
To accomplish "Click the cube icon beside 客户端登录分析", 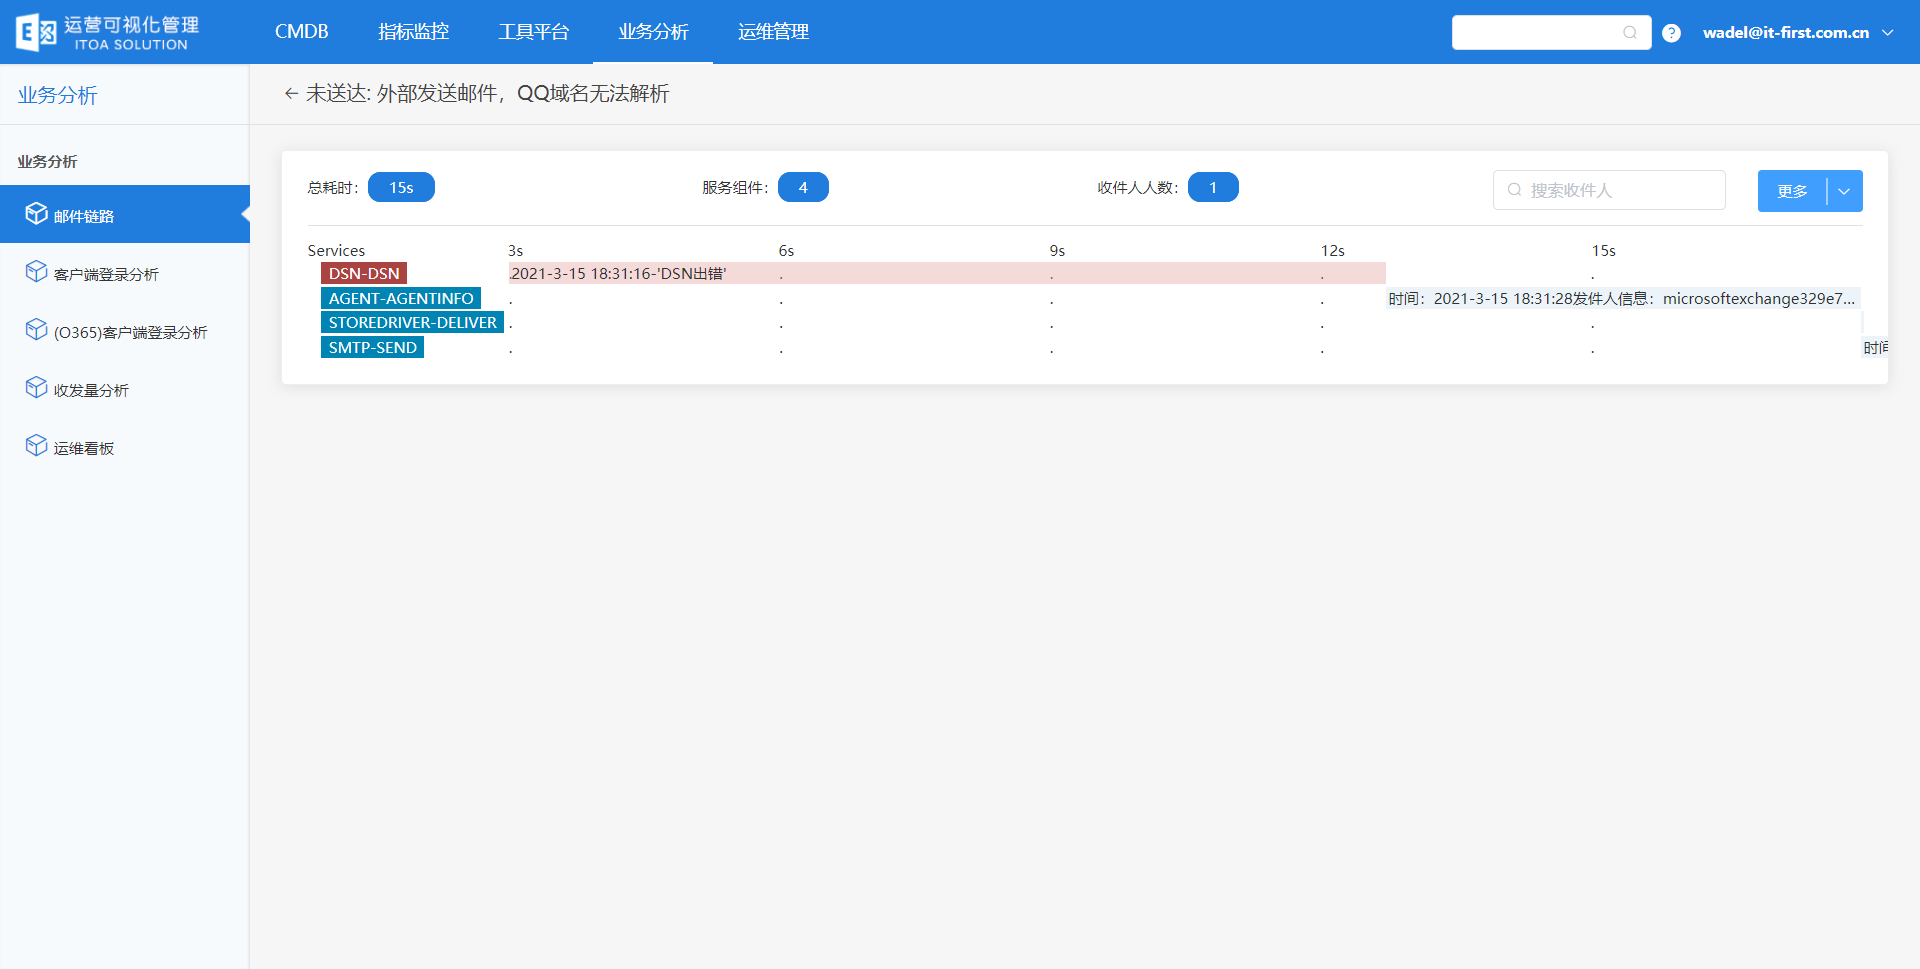I will click(x=36, y=271).
